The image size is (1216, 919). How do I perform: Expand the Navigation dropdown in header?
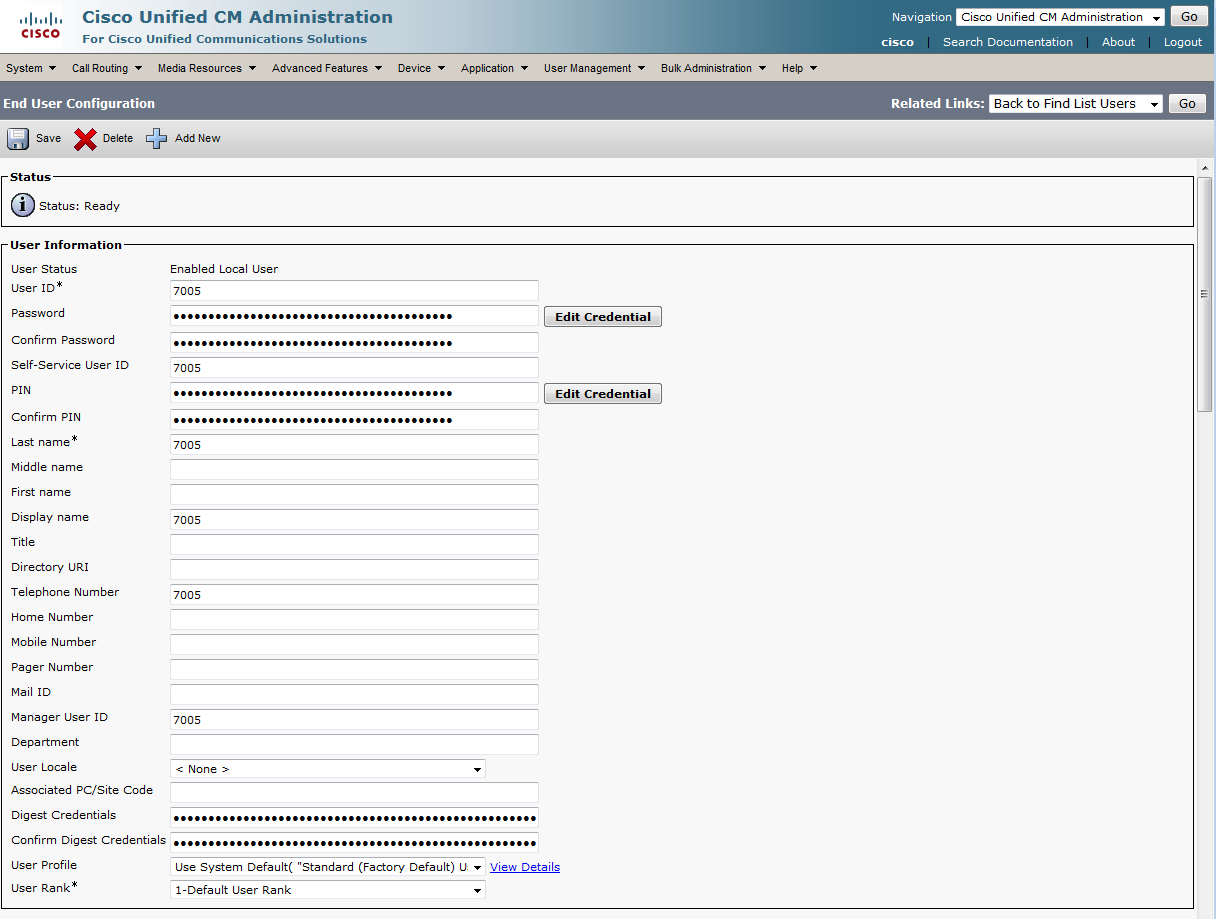pos(1060,17)
